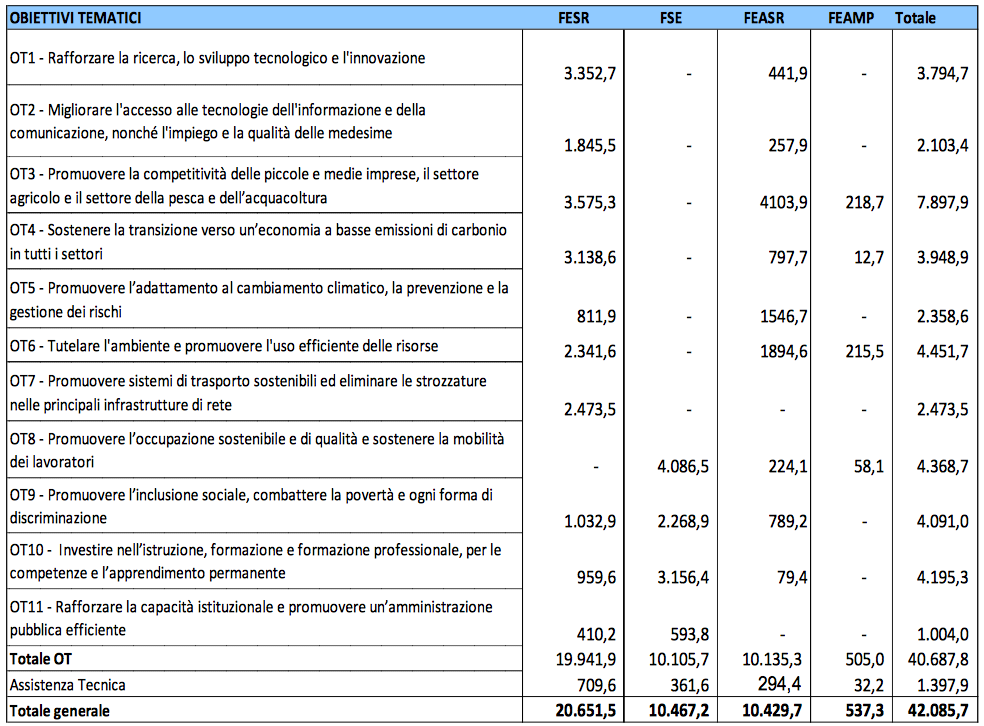
Task: Click the OT4 FEAMP value 12,7
Action: point(869,257)
